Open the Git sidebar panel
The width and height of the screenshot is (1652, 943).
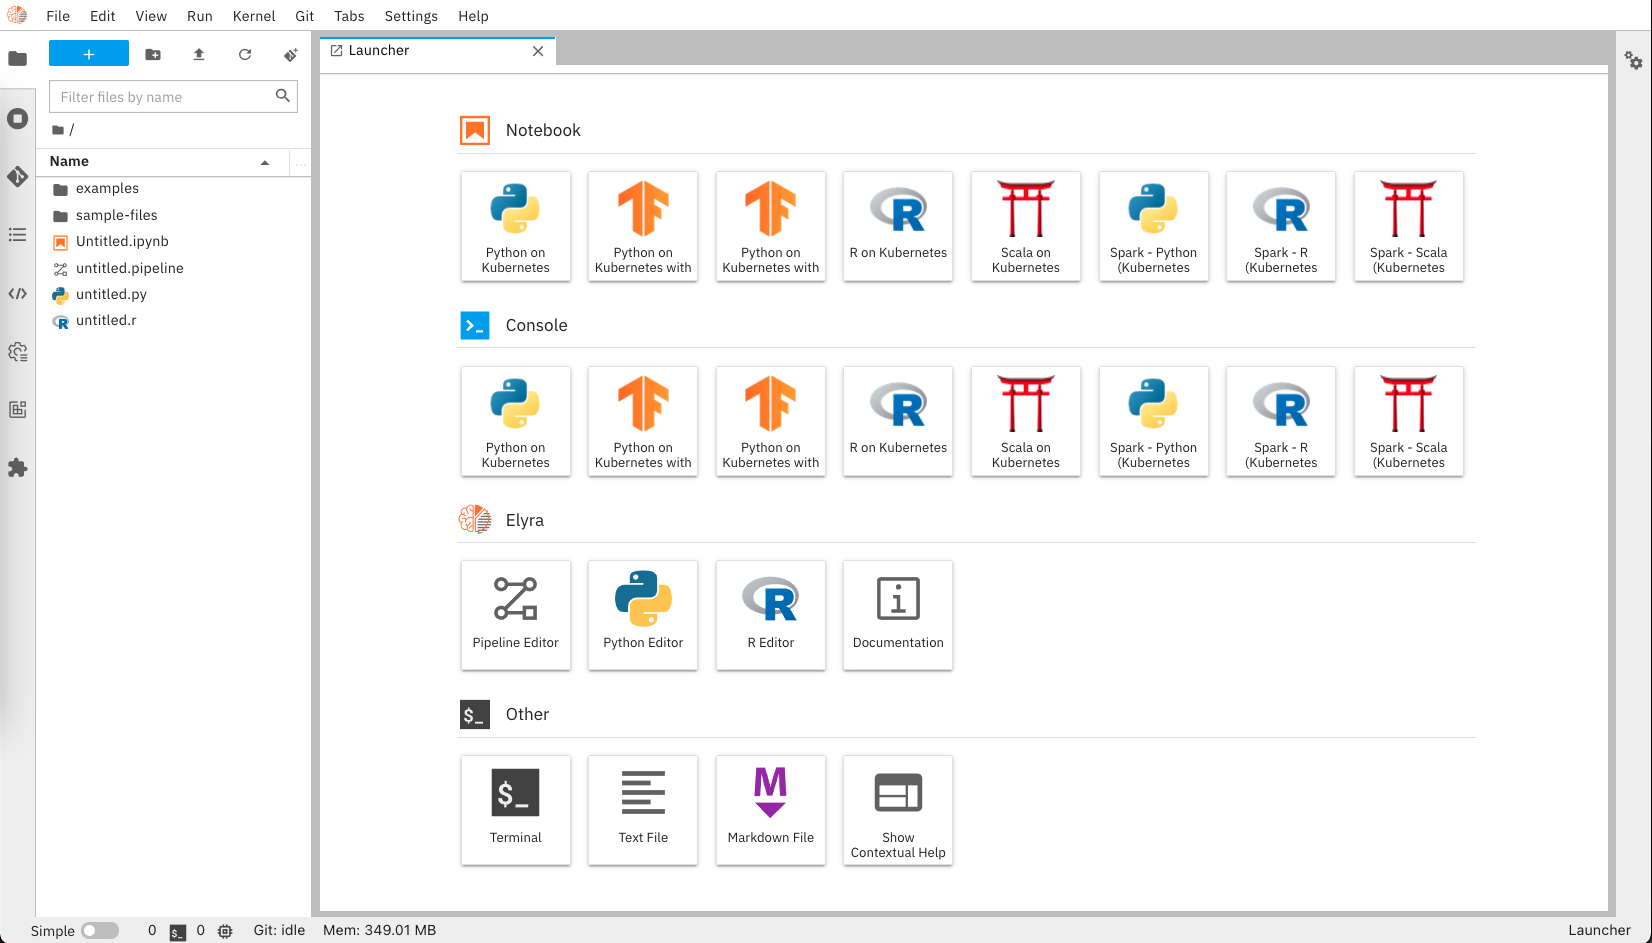coord(17,177)
